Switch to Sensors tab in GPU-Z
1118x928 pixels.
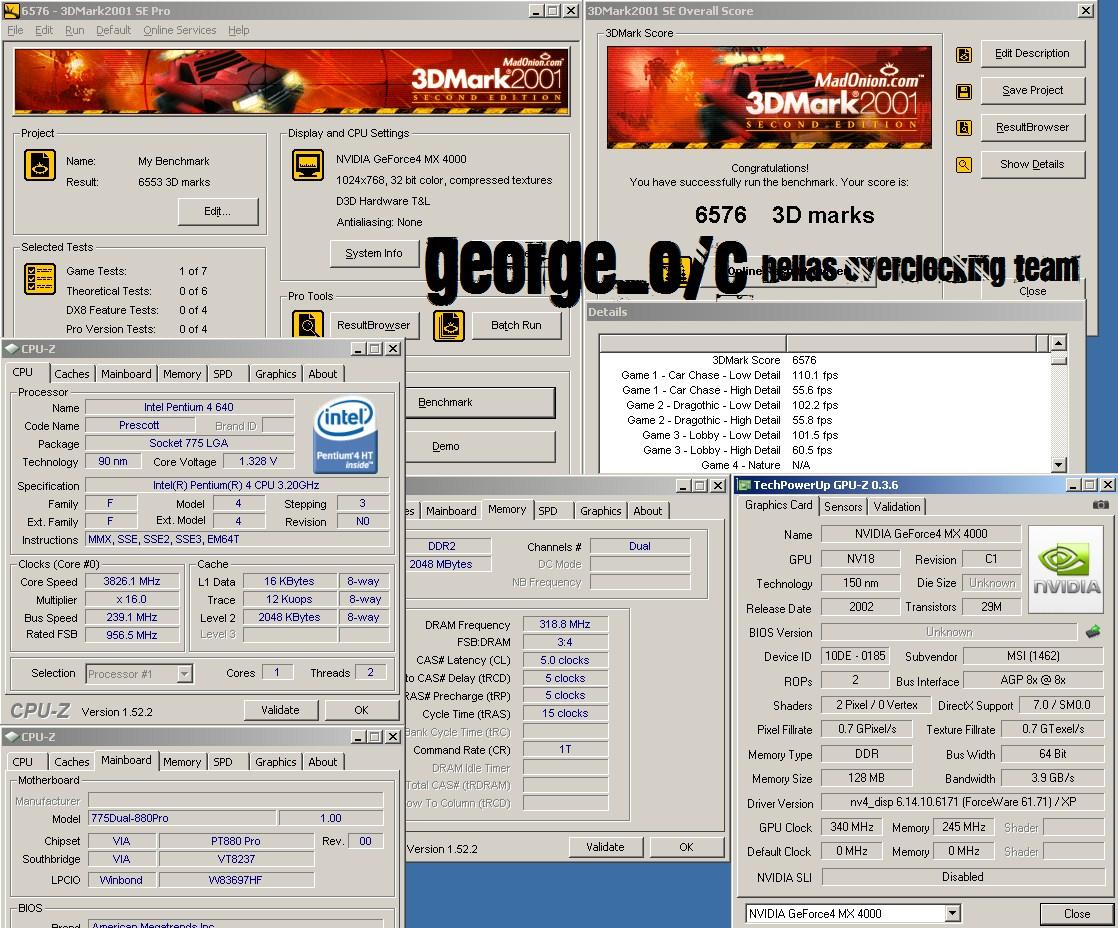[x=843, y=507]
